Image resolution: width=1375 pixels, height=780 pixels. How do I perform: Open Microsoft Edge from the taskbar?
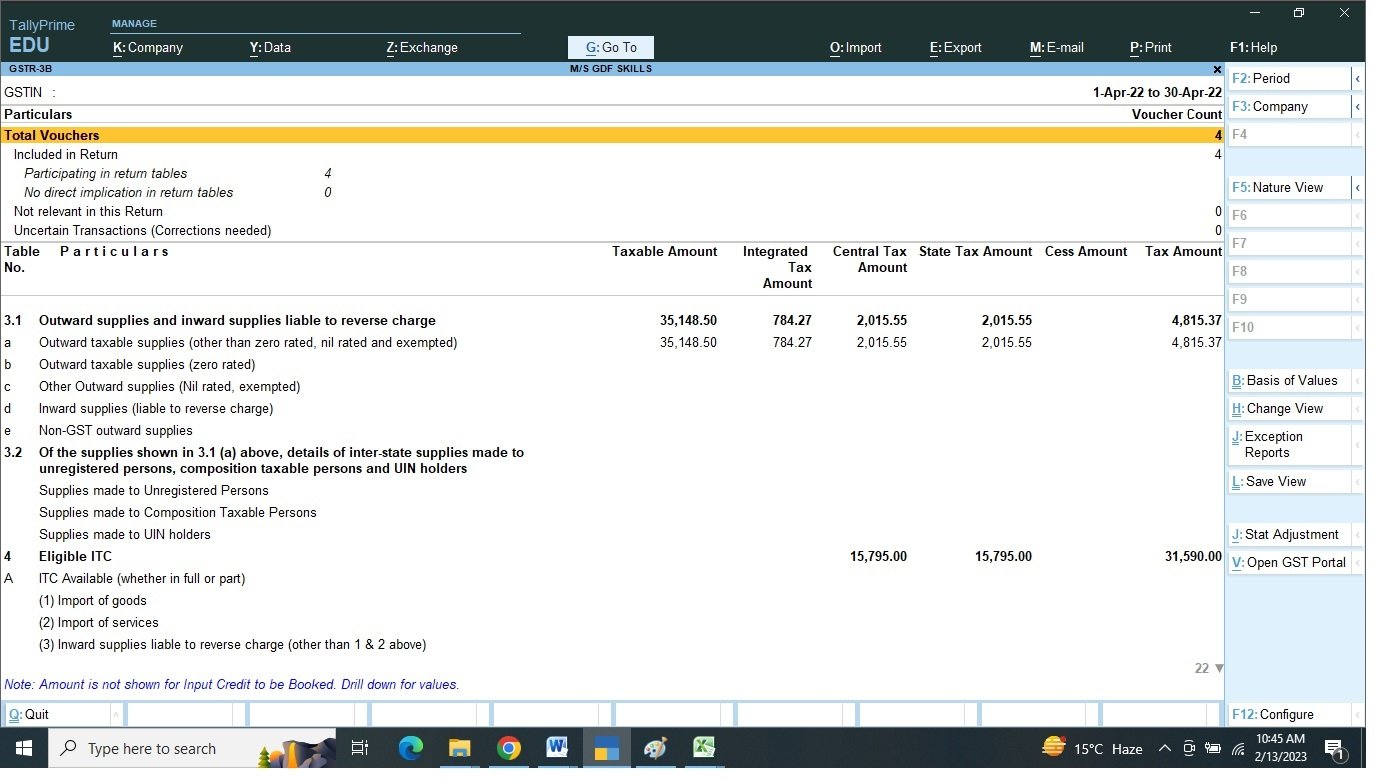click(x=411, y=748)
